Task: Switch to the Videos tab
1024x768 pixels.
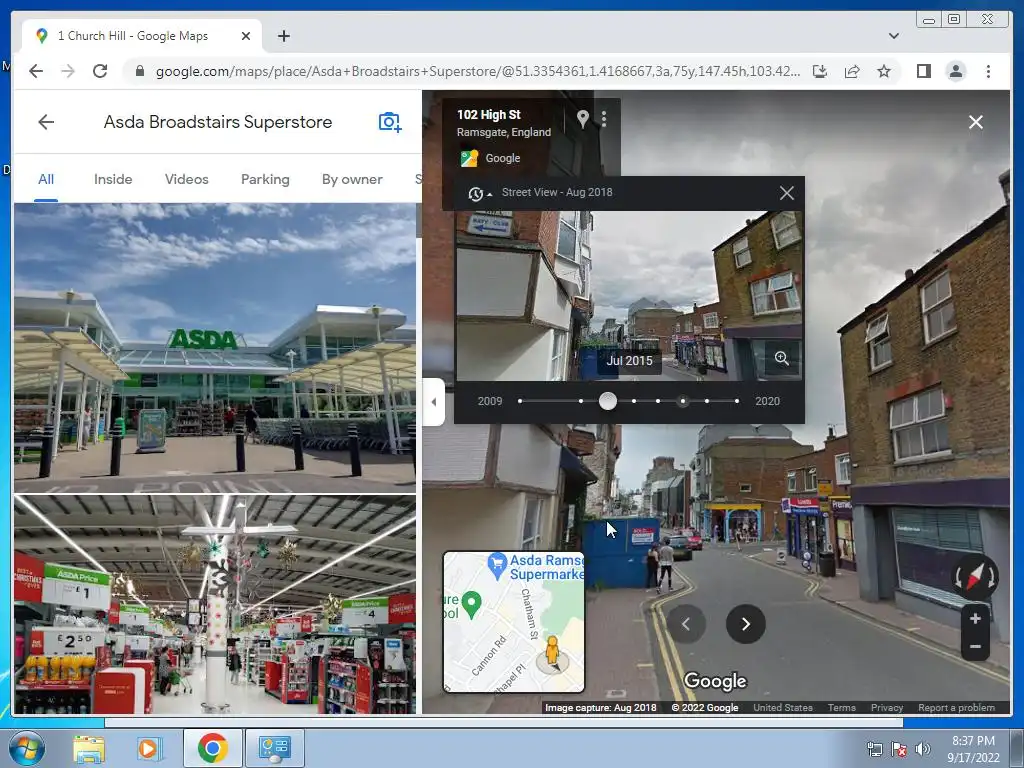Action: pos(186,180)
